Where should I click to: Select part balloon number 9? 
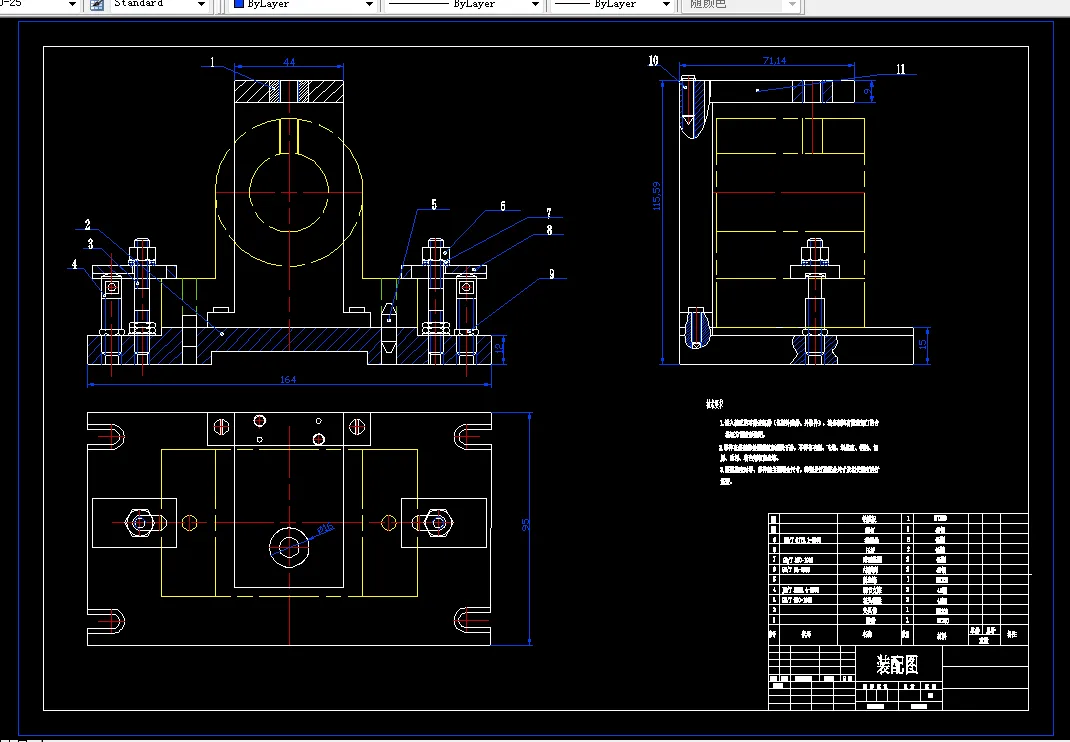(x=552, y=274)
